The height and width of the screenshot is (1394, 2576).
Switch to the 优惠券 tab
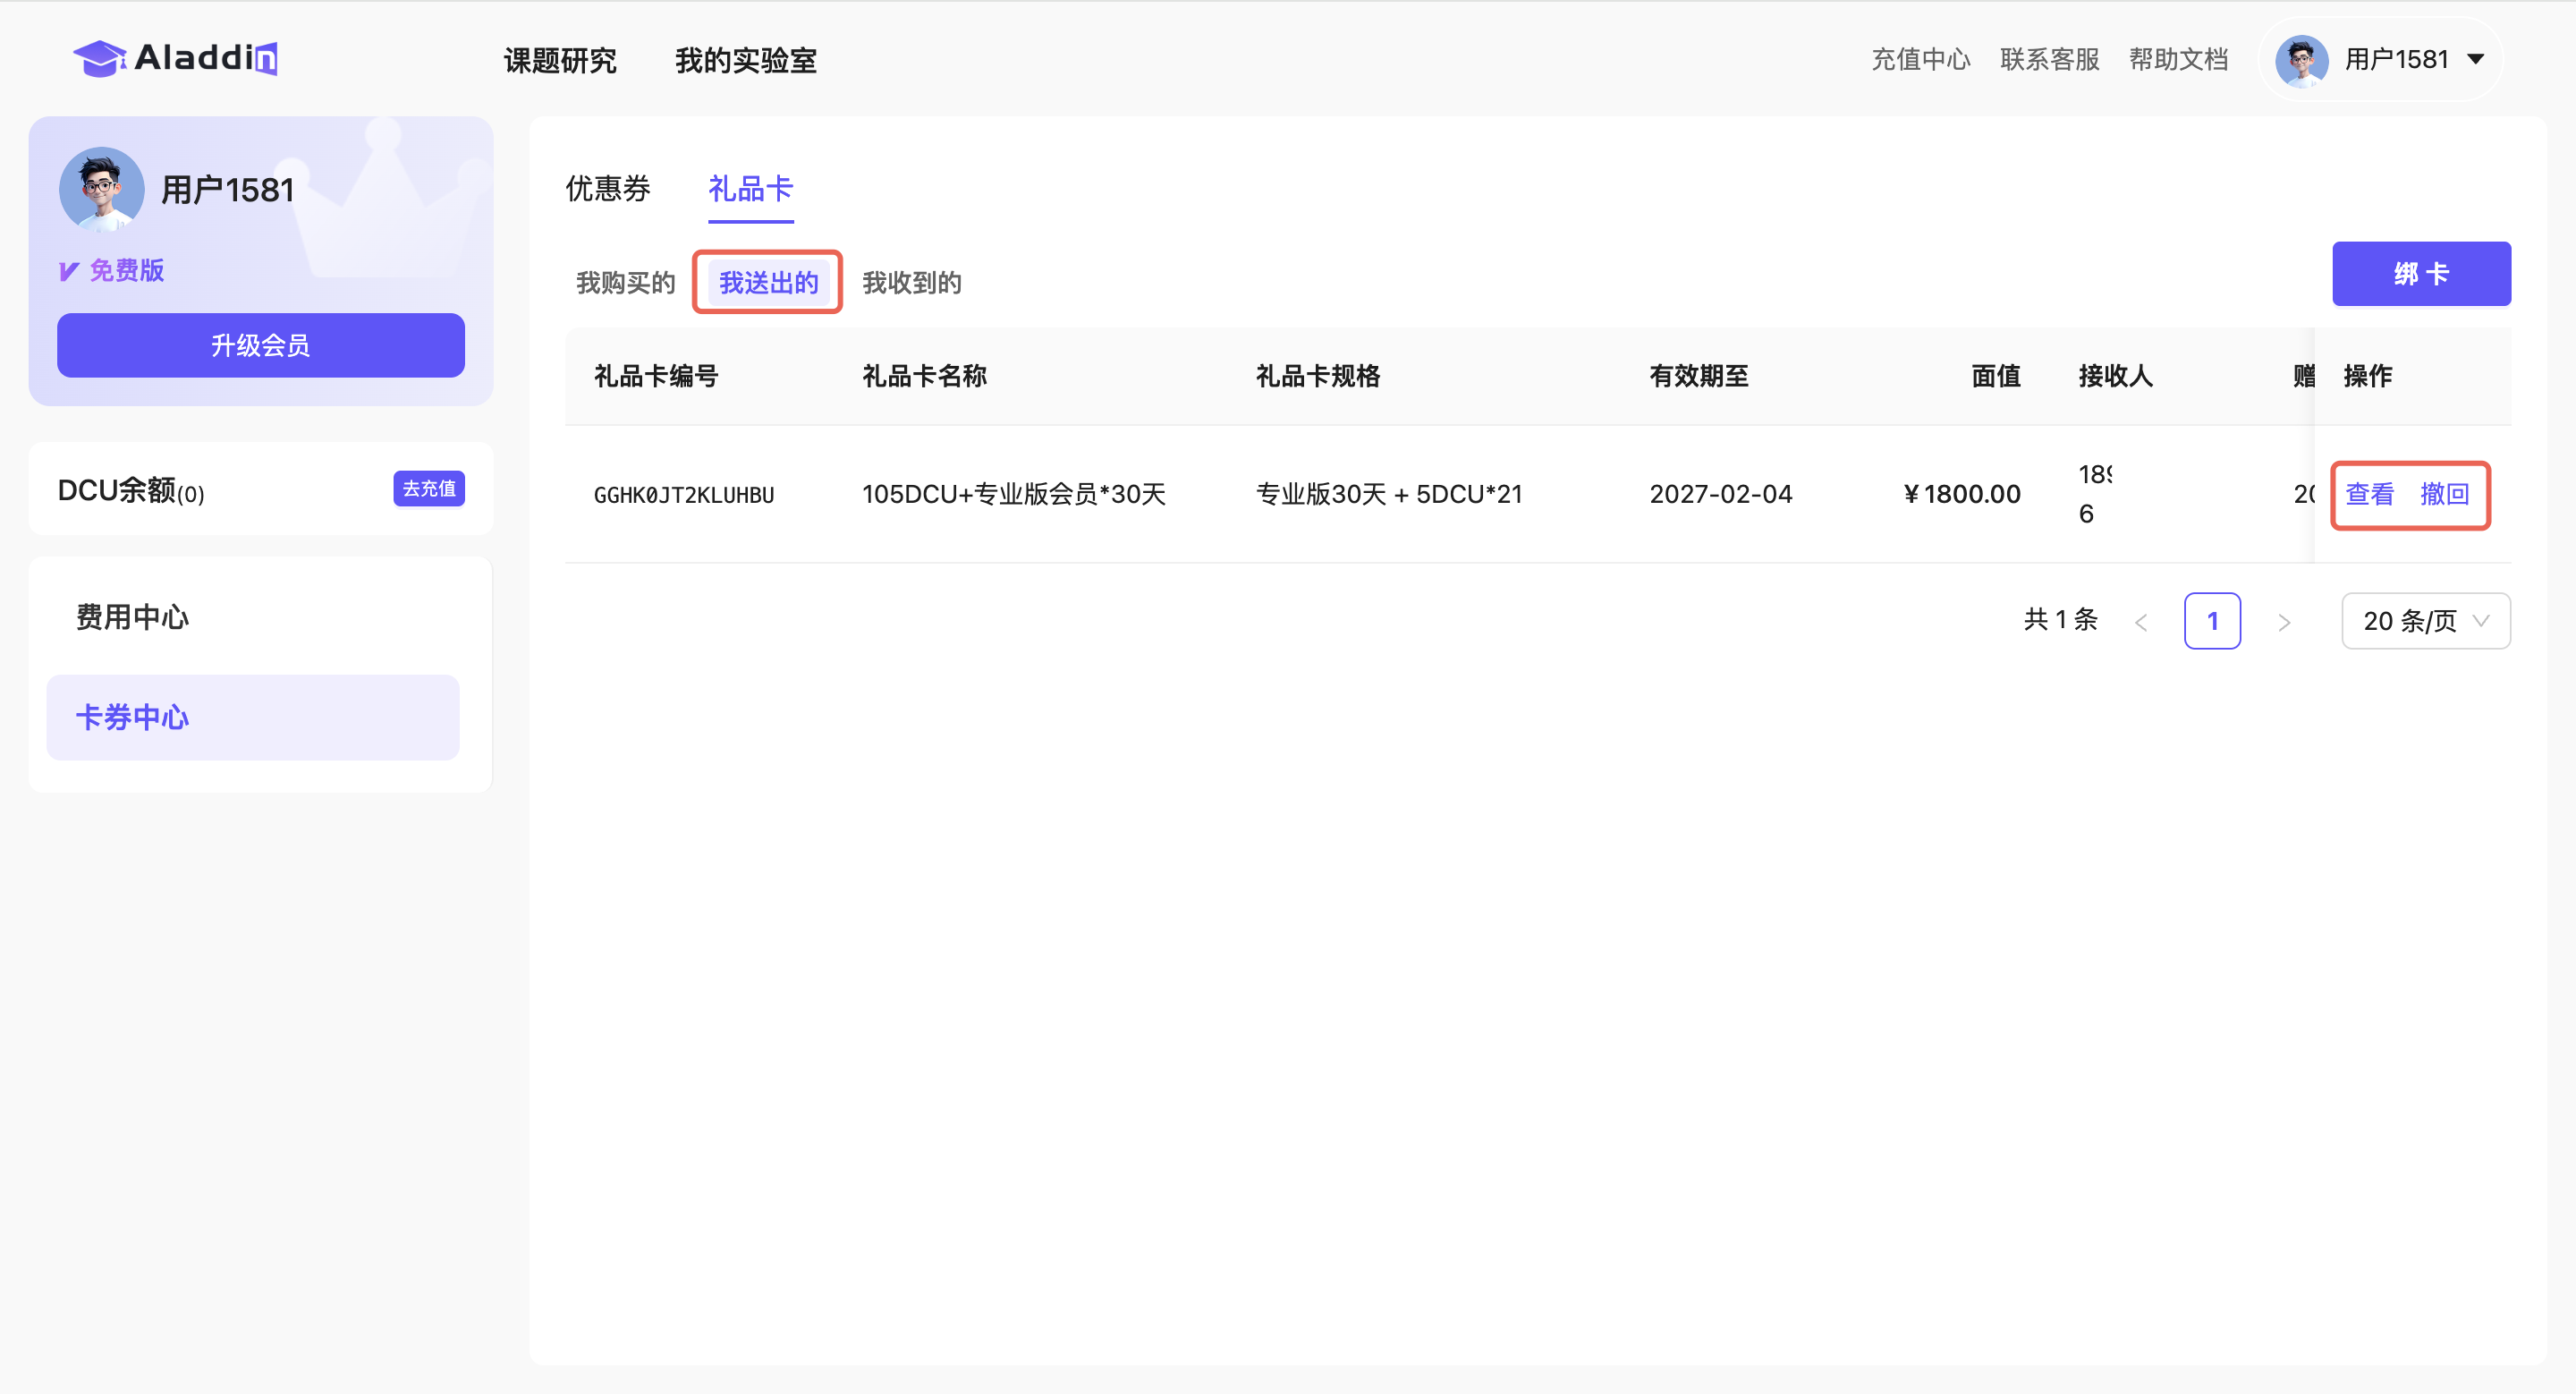[608, 188]
